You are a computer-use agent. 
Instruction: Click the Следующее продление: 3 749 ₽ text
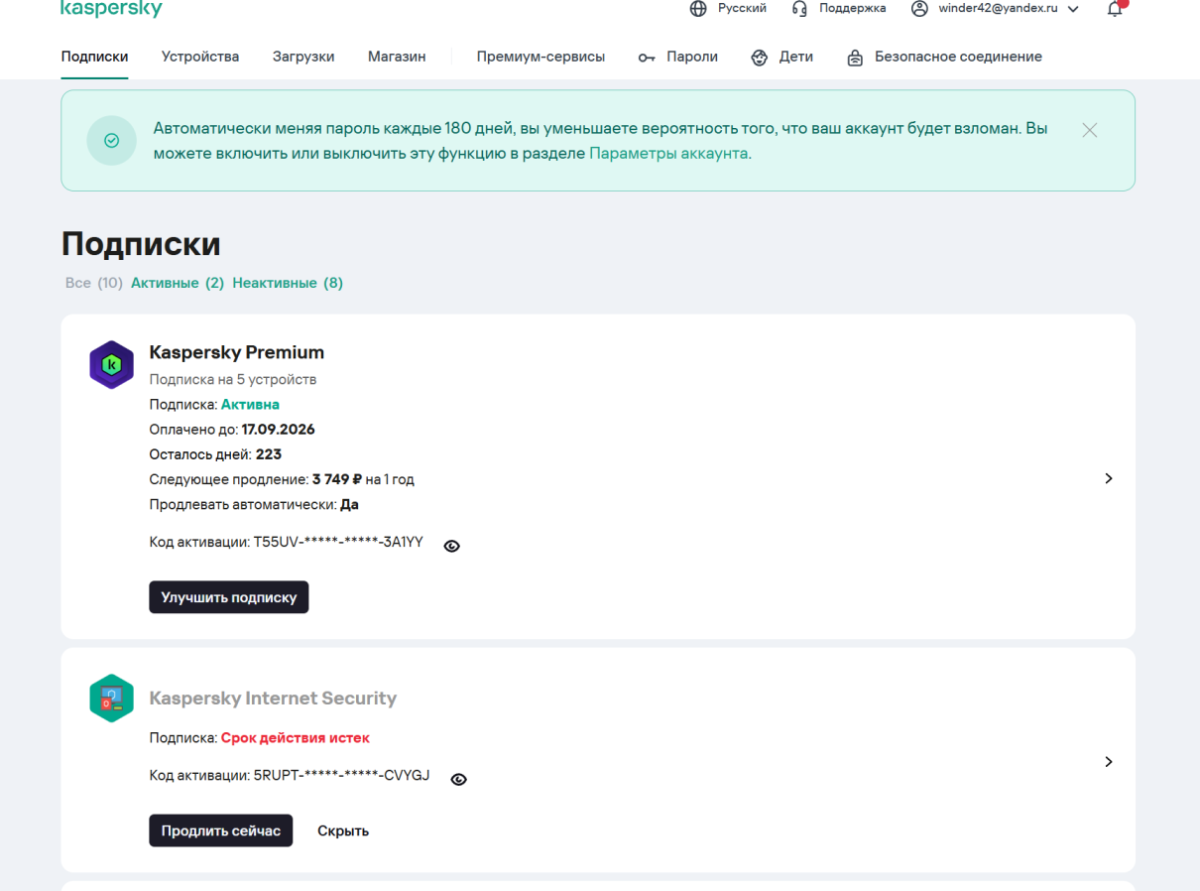coord(255,479)
